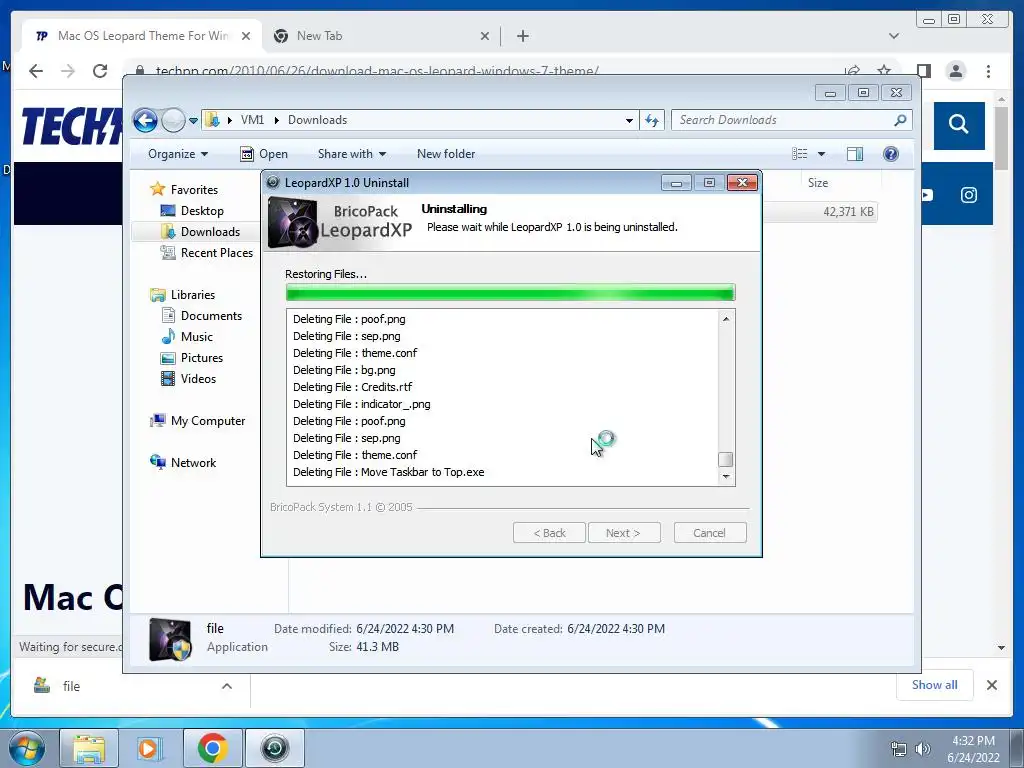Click the search magnifier in Explorer
This screenshot has height=768, width=1024.
click(901, 120)
